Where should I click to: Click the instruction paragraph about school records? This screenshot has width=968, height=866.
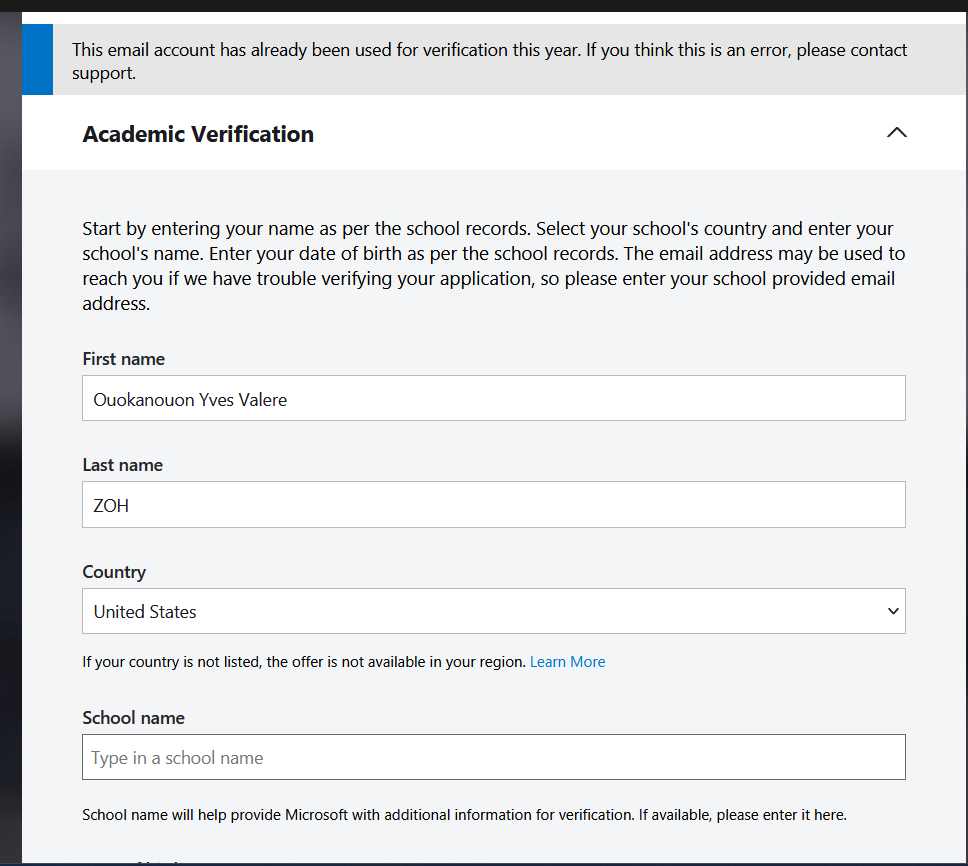494,266
